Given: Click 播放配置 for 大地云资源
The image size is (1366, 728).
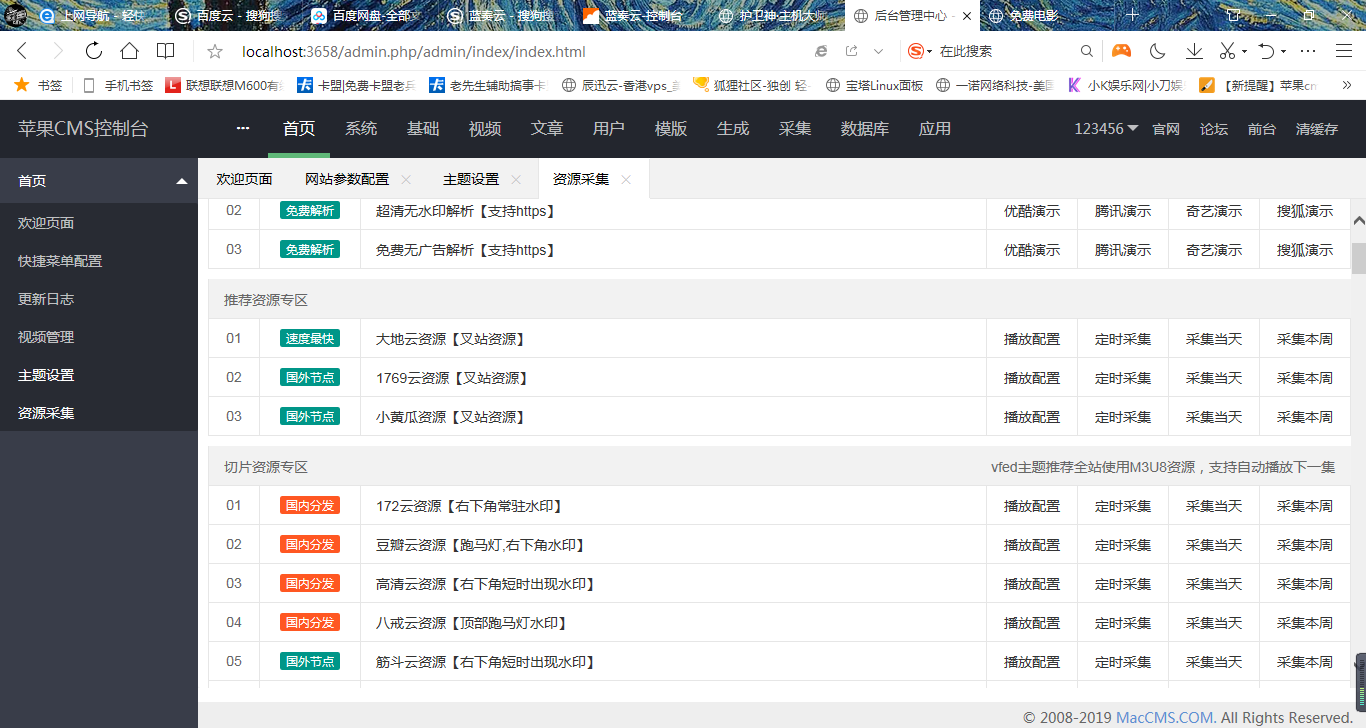Looking at the screenshot, I should tap(1032, 339).
